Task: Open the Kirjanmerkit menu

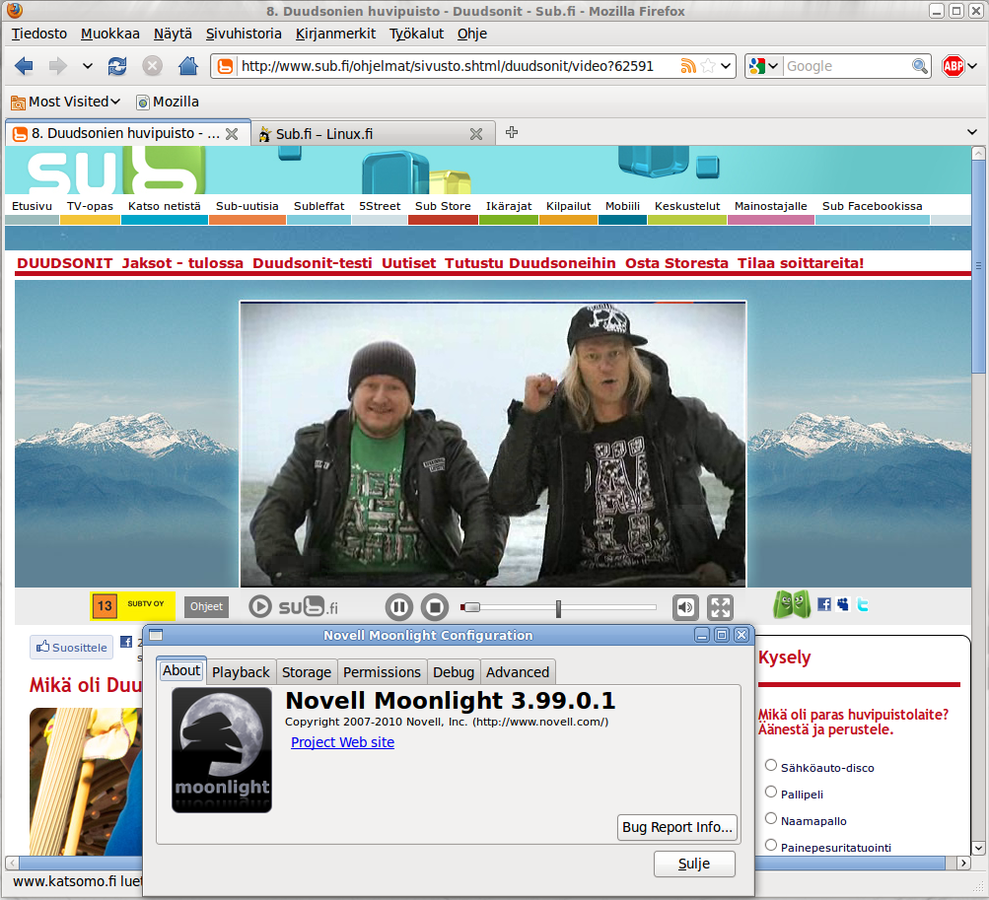Action: coord(335,33)
